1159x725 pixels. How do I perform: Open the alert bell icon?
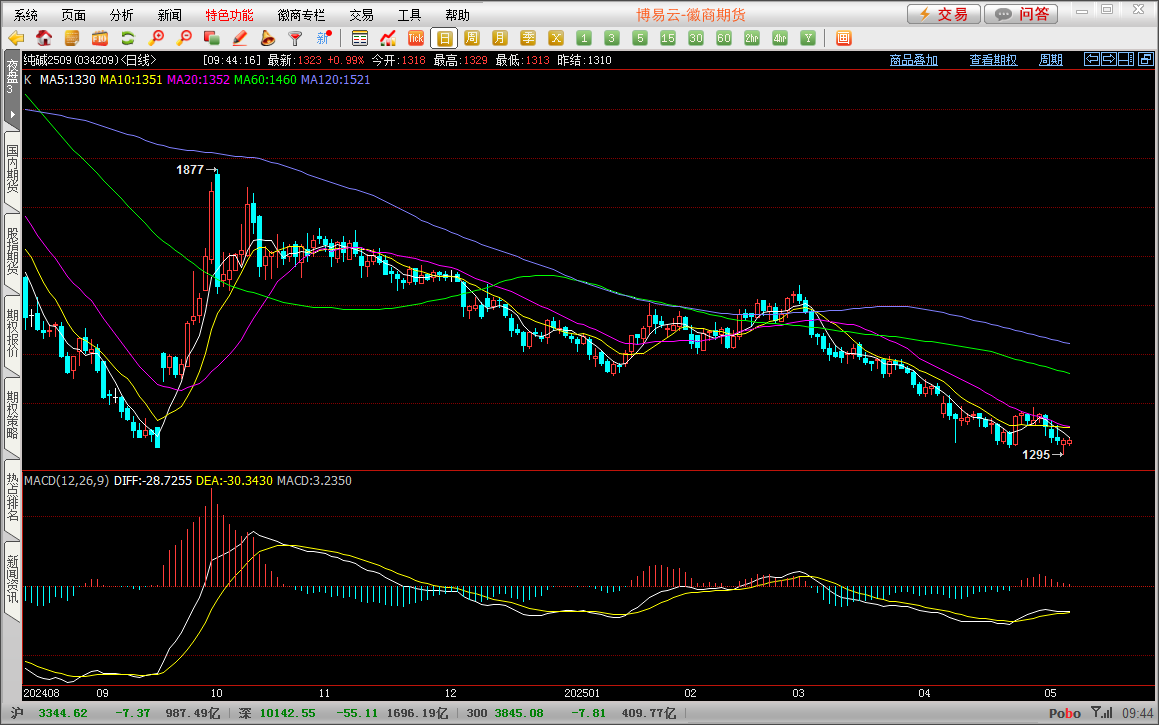[268, 38]
